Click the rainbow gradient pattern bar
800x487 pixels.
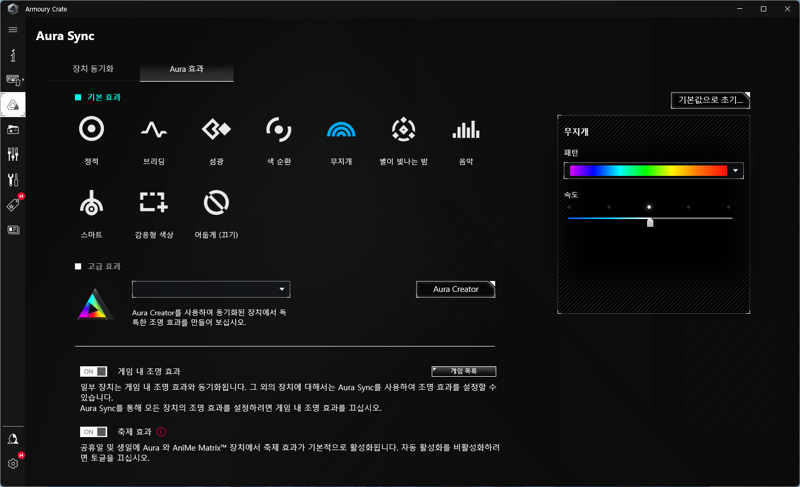[x=648, y=171]
